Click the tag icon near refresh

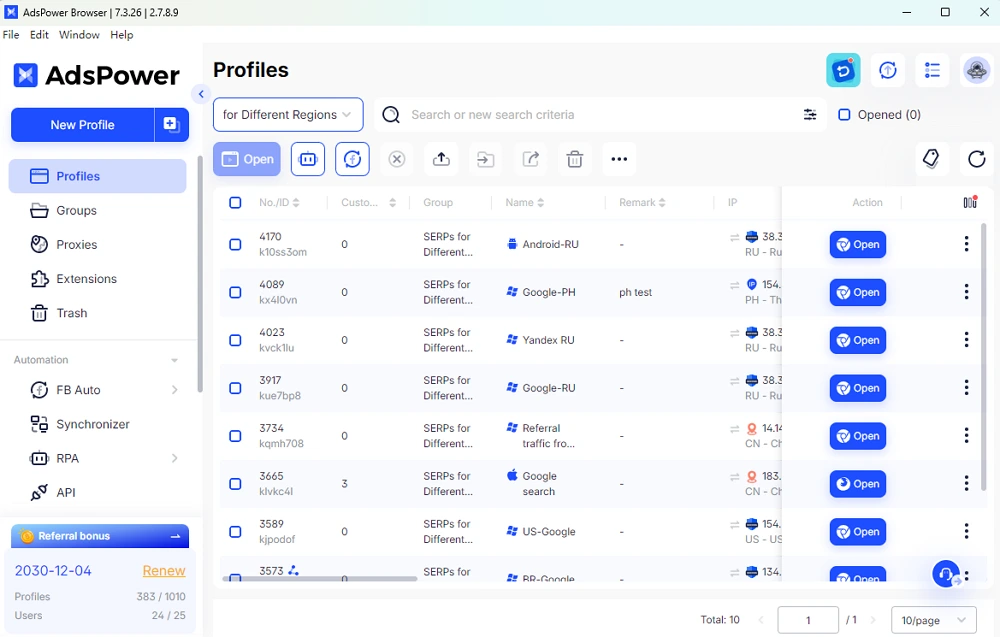tap(931, 159)
